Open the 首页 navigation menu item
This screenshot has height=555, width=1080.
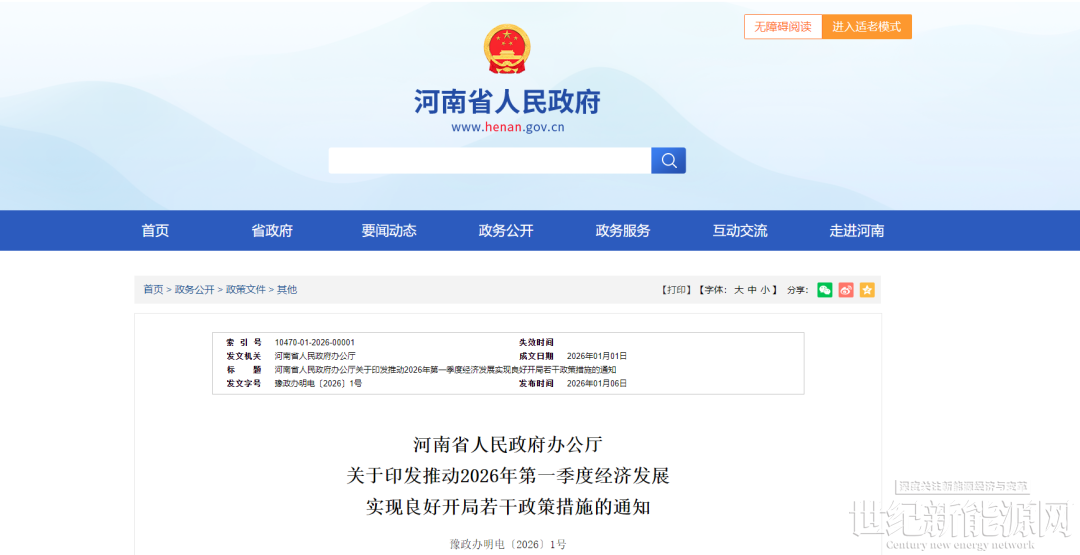pos(155,231)
